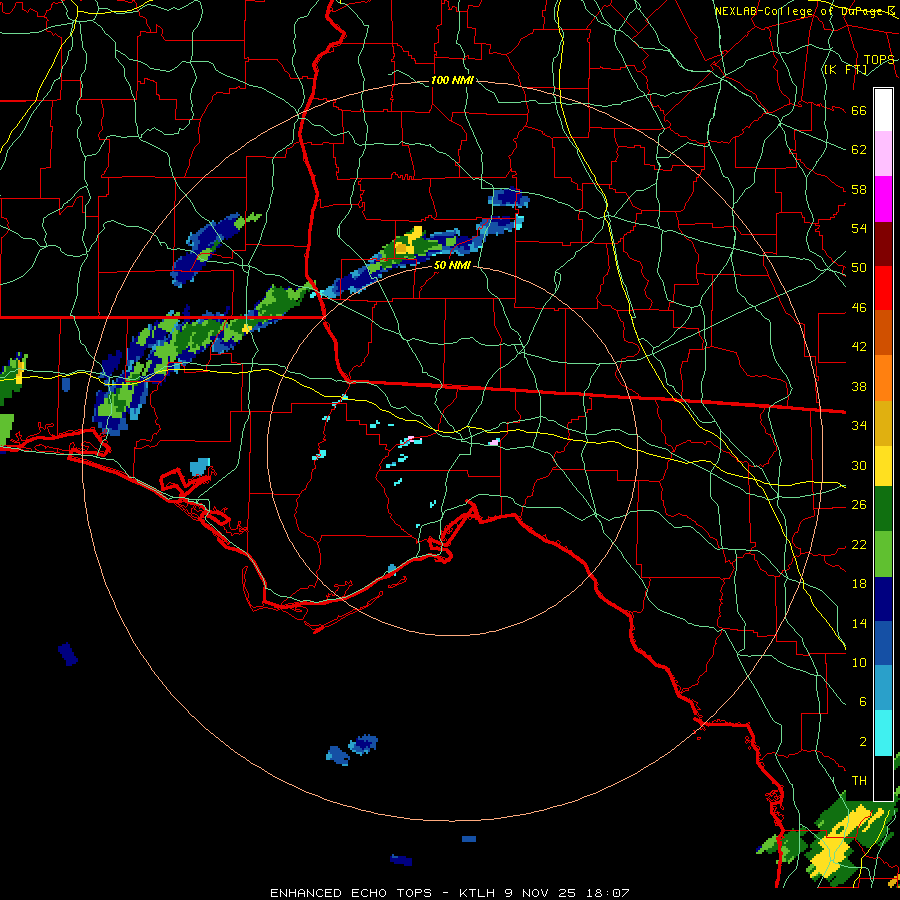The image size is (900, 900).
Task: Select the dark green legend swatch
Action: click(x=883, y=509)
